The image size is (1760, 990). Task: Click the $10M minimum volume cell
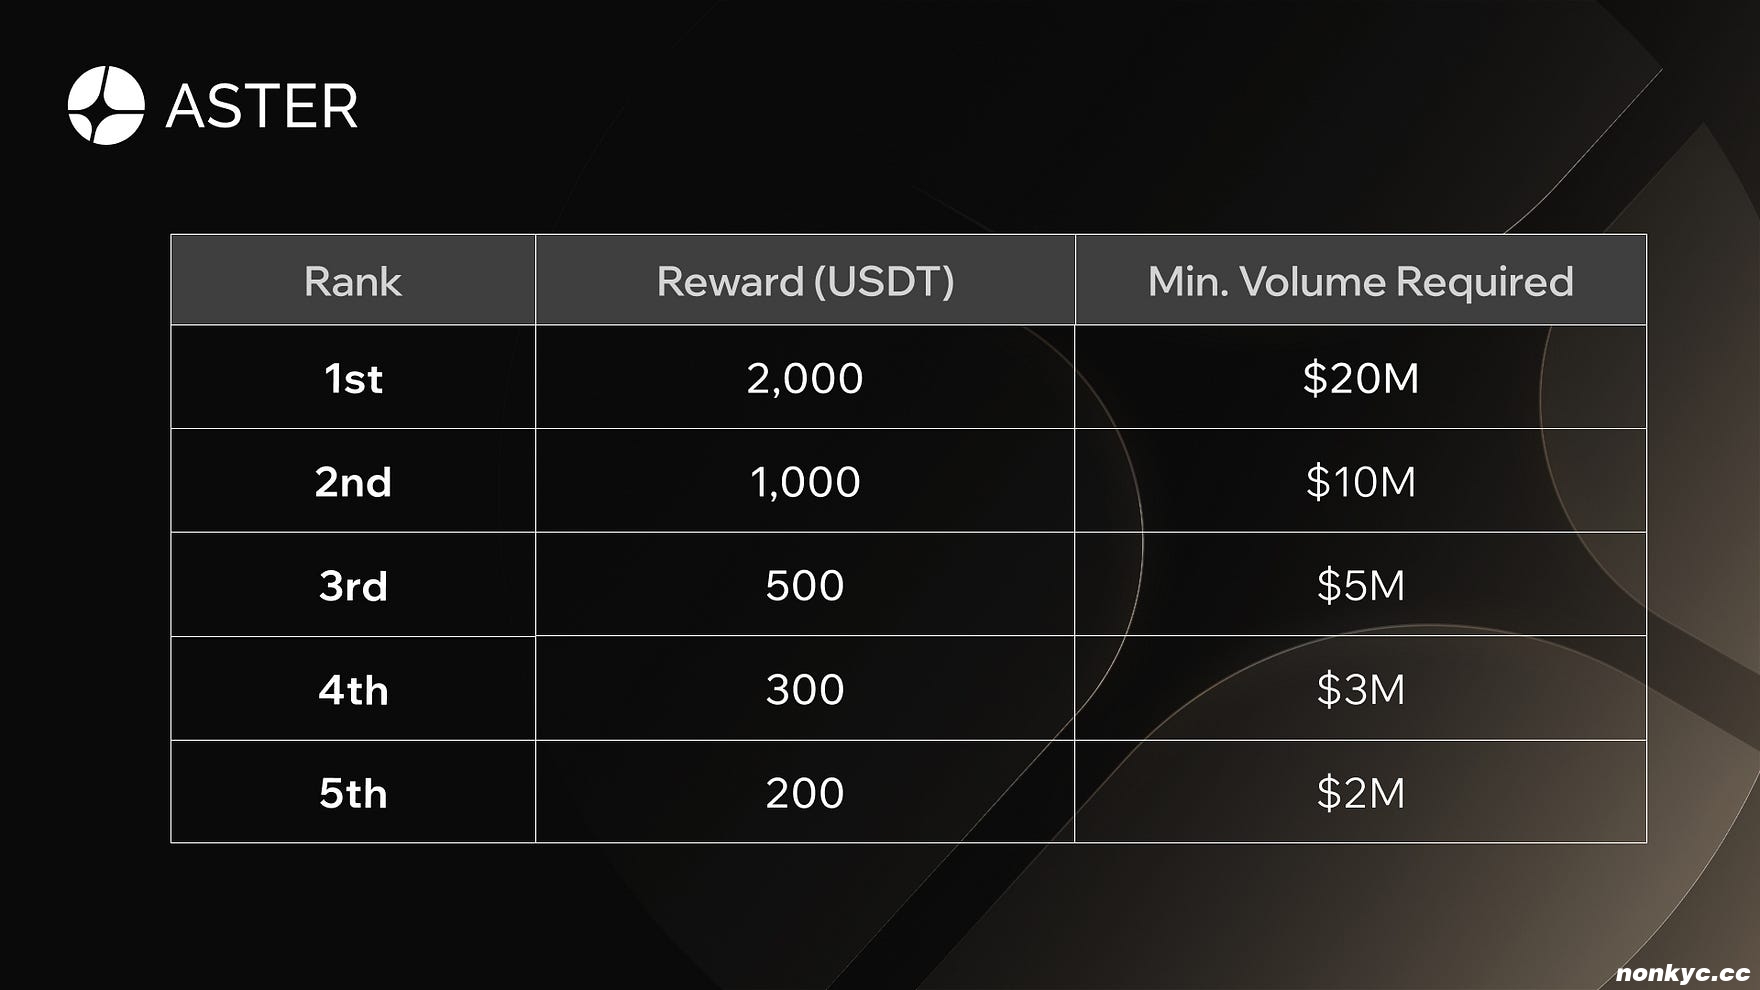1360,482
